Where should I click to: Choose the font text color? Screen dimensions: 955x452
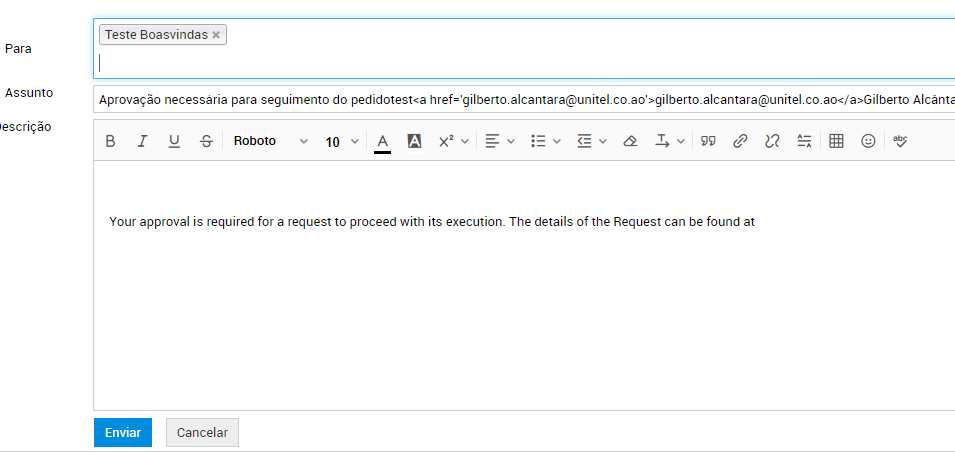coord(382,142)
